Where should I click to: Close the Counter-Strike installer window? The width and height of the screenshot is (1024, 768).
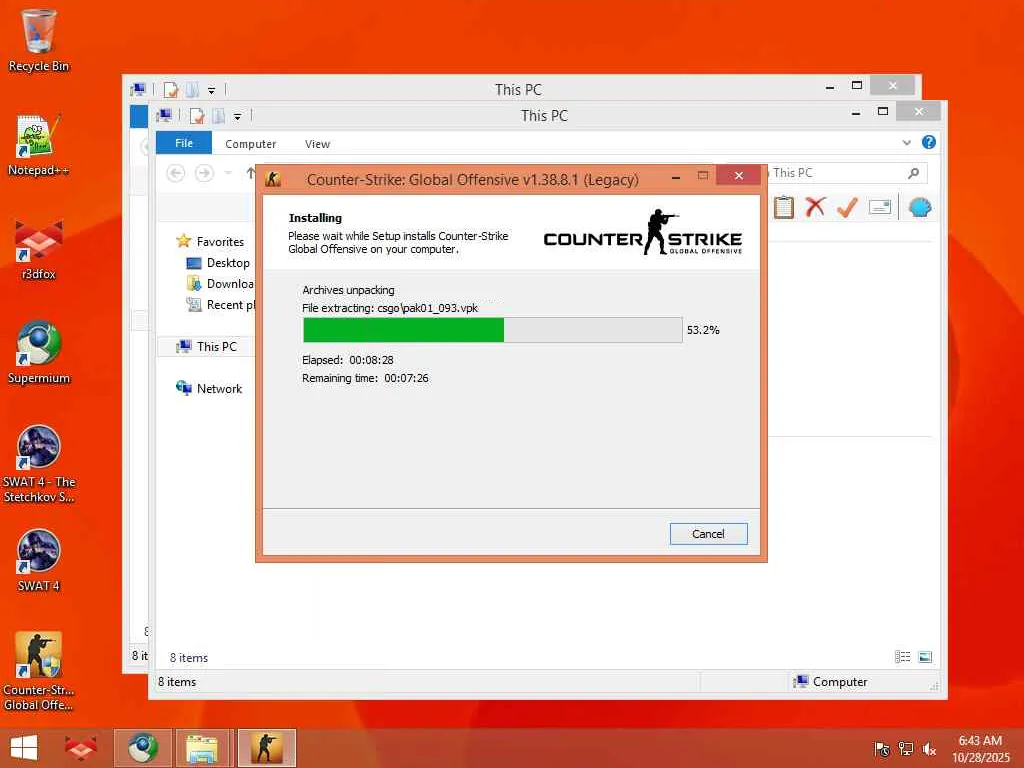[x=739, y=175]
